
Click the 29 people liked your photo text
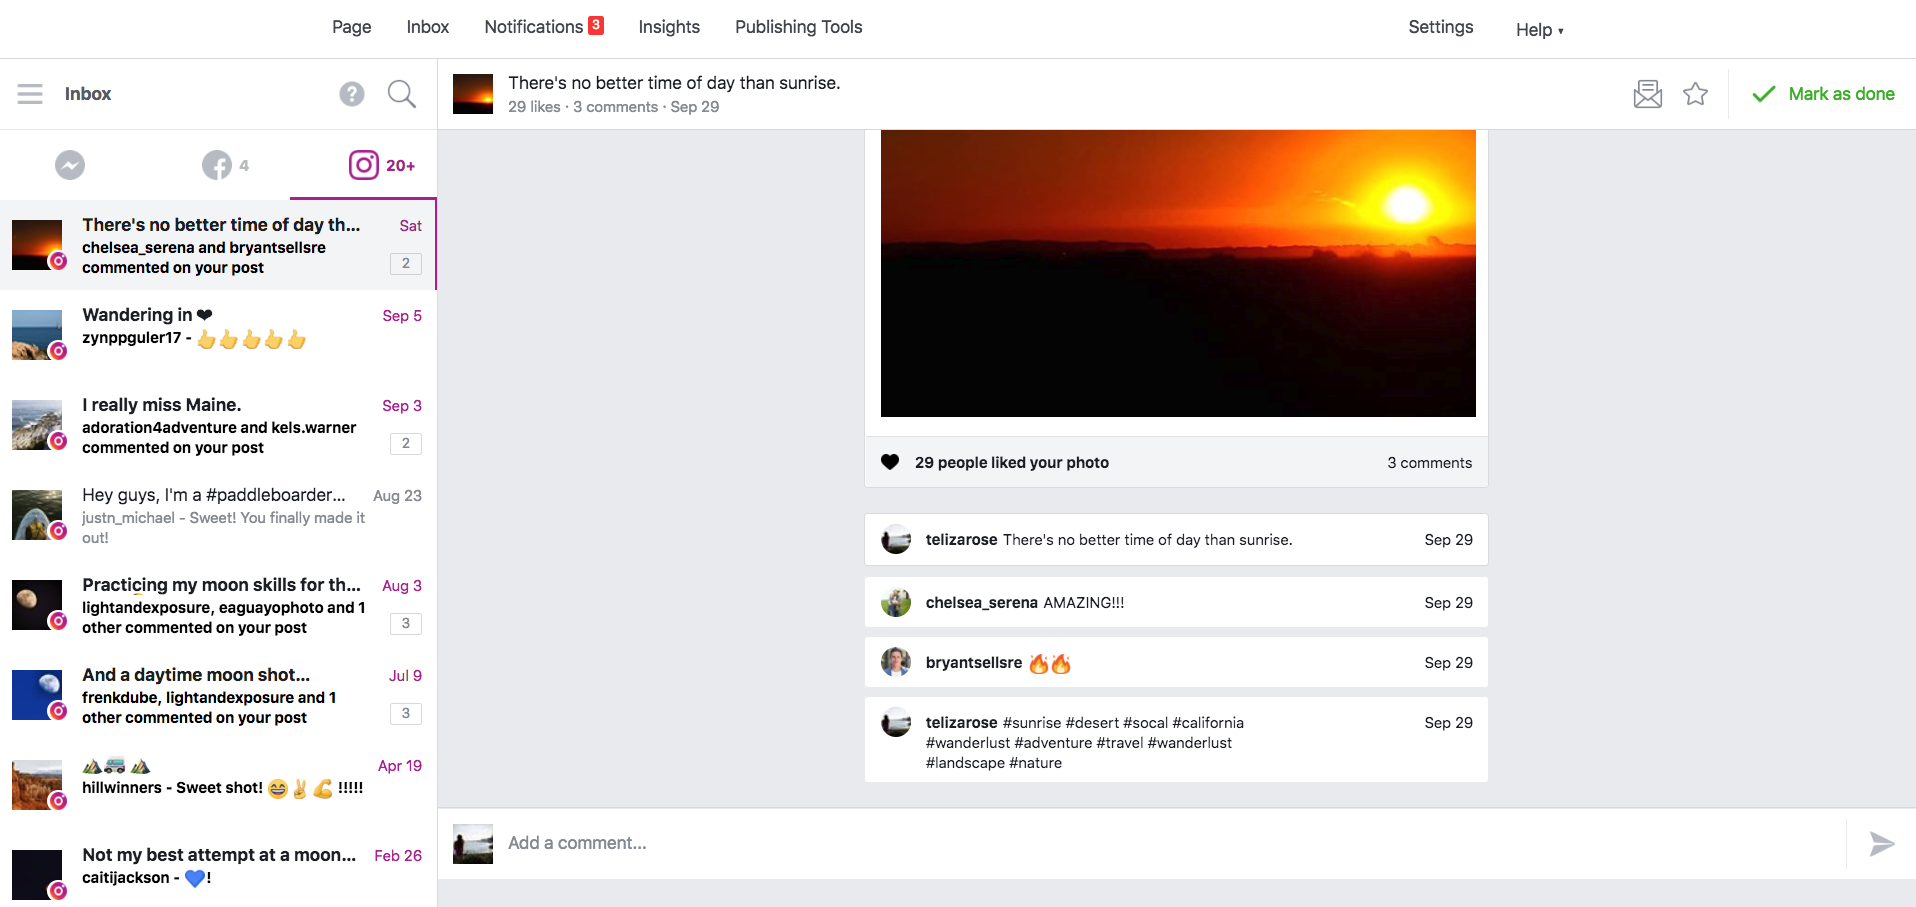[x=1011, y=463]
